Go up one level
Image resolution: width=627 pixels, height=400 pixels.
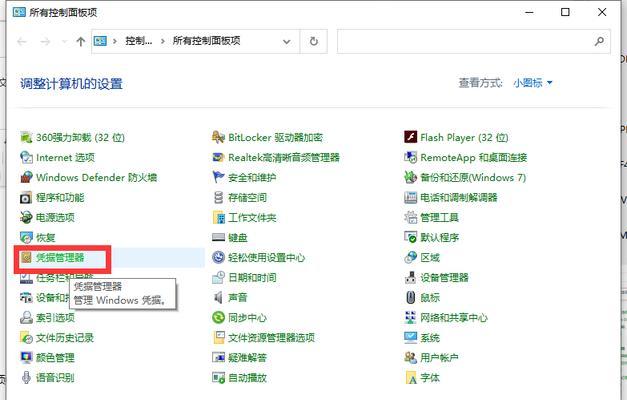[81, 41]
